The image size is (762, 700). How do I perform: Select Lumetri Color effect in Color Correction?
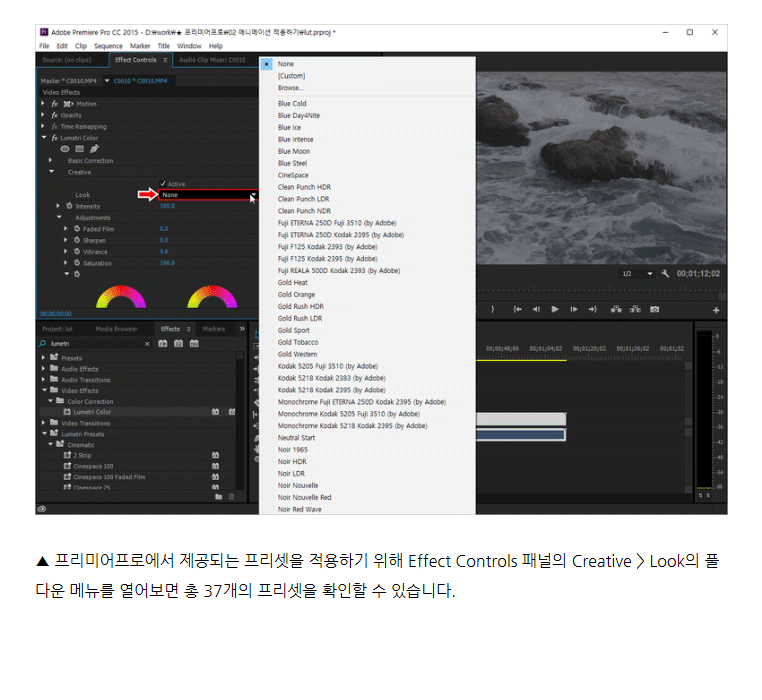(x=92, y=412)
